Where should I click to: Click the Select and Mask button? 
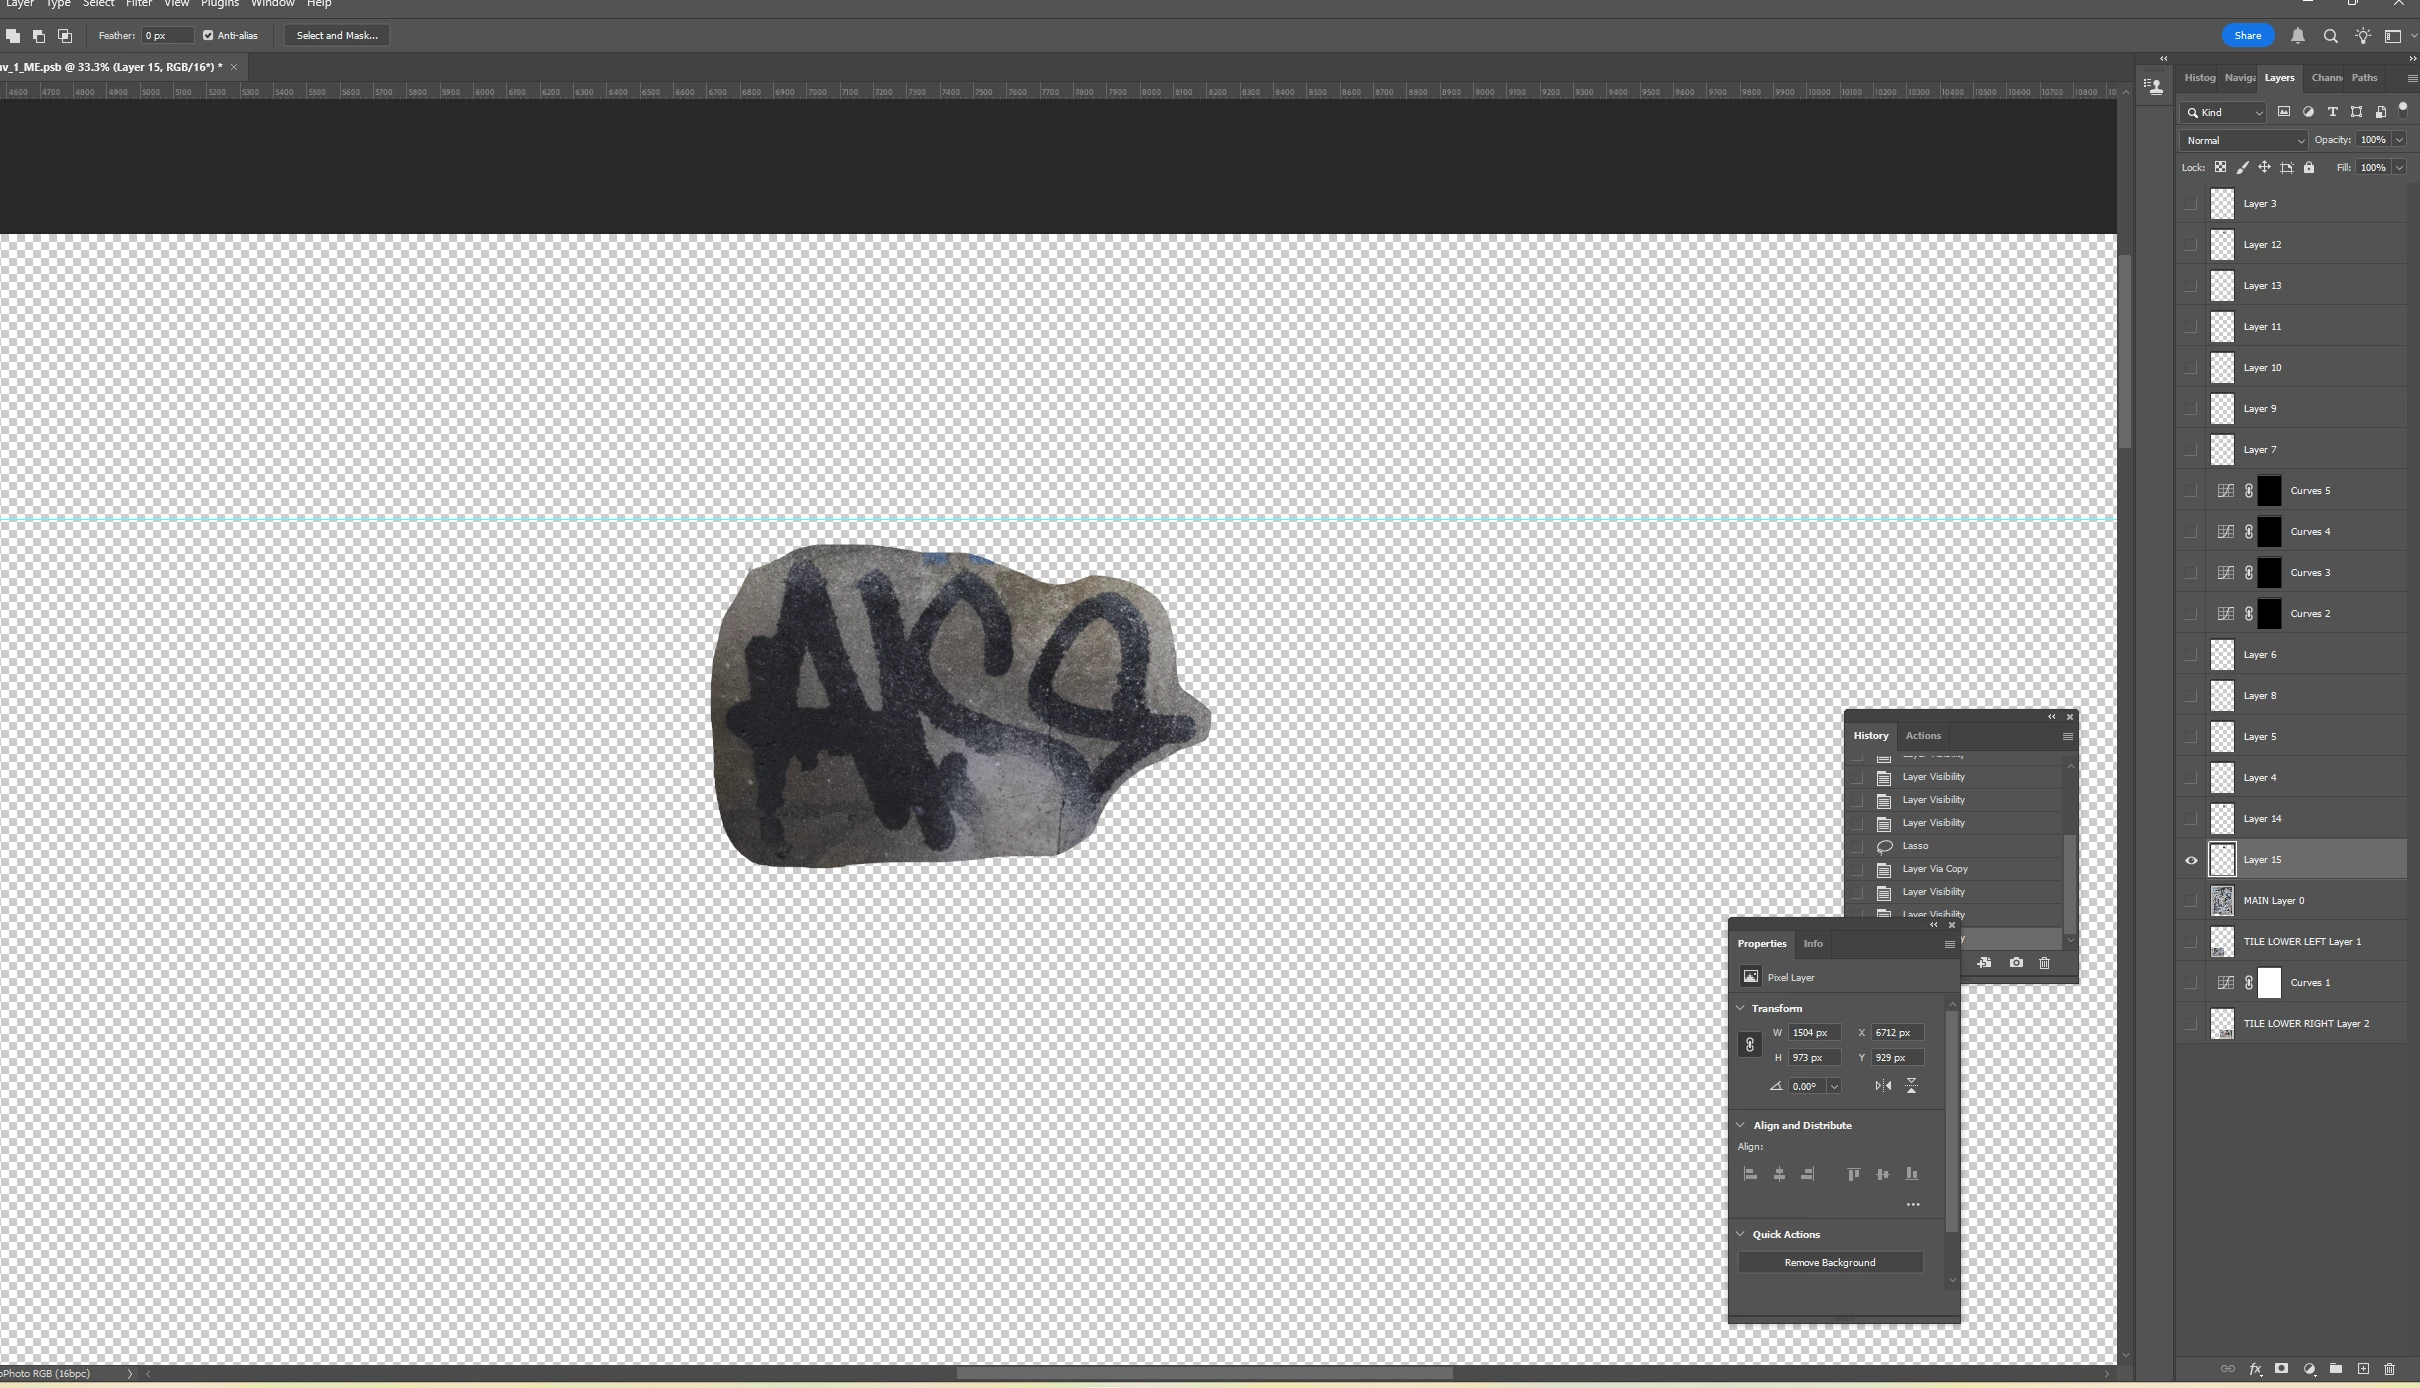336,36
